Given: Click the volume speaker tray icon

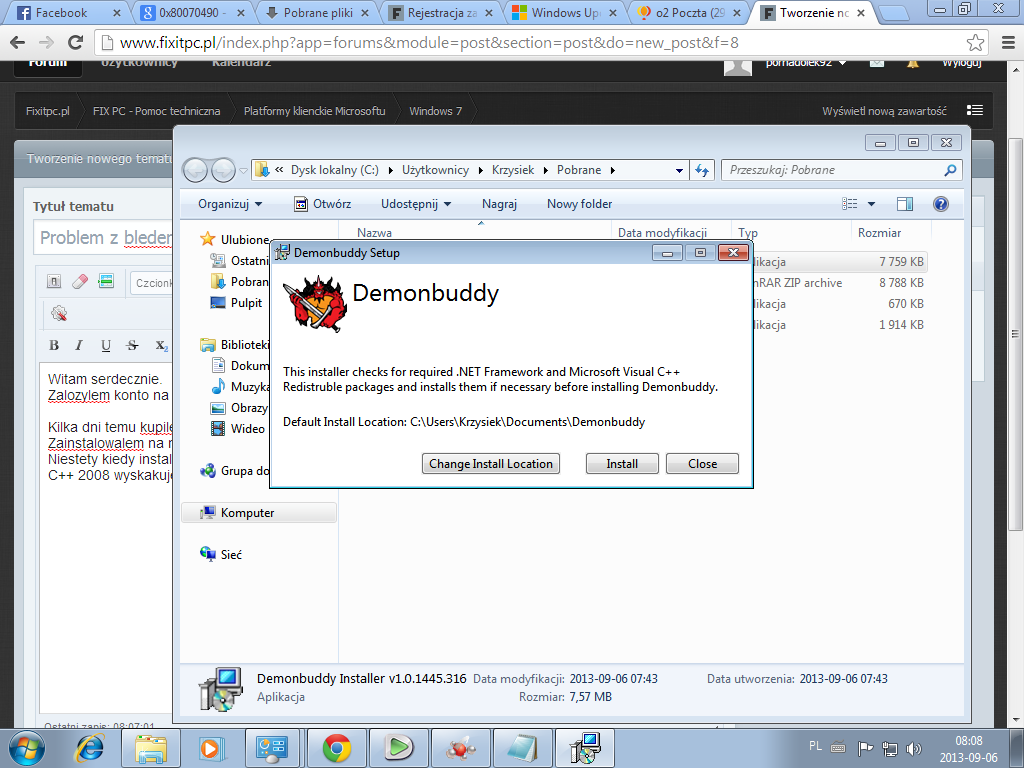Looking at the screenshot, I should (914, 748).
